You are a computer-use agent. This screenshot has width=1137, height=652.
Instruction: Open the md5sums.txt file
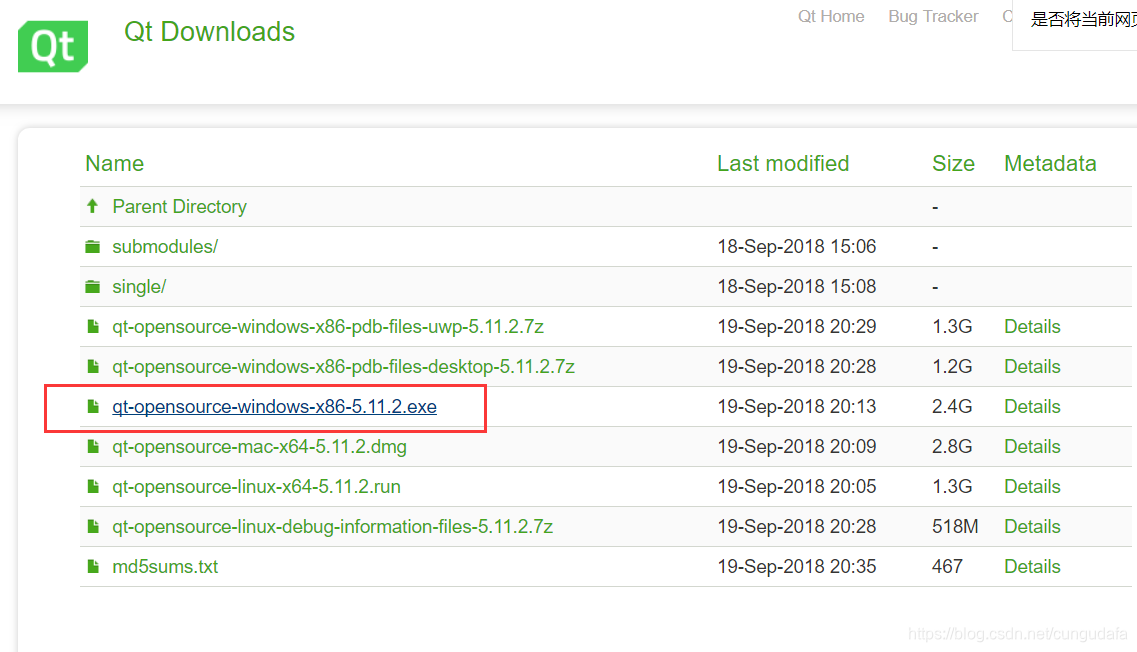click(165, 566)
